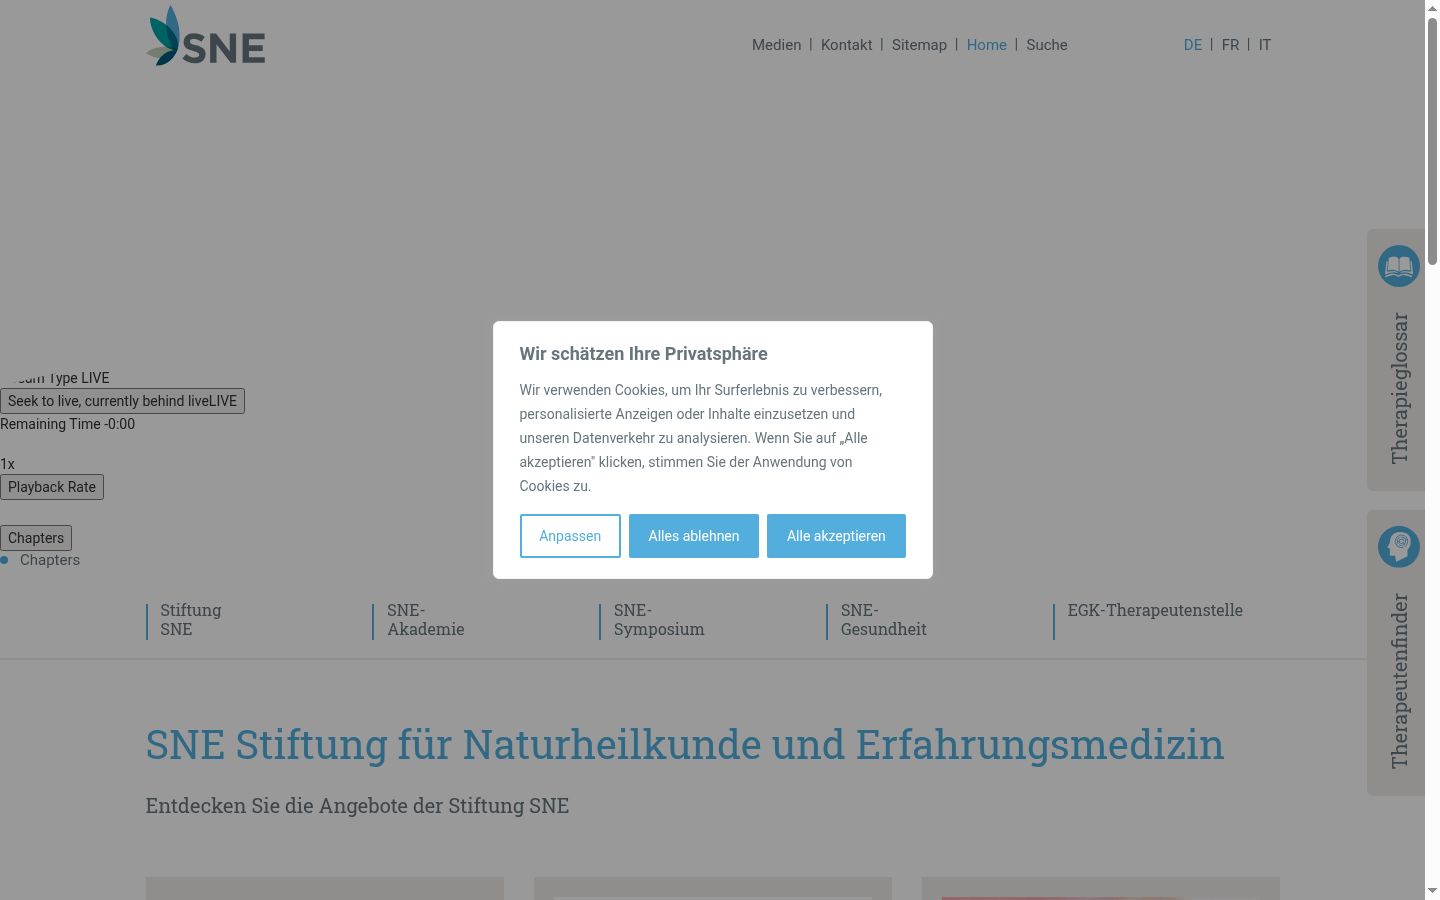Image resolution: width=1440 pixels, height=900 pixels.
Task: Click the scrollbar down arrow
Action: tap(1432, 891)
